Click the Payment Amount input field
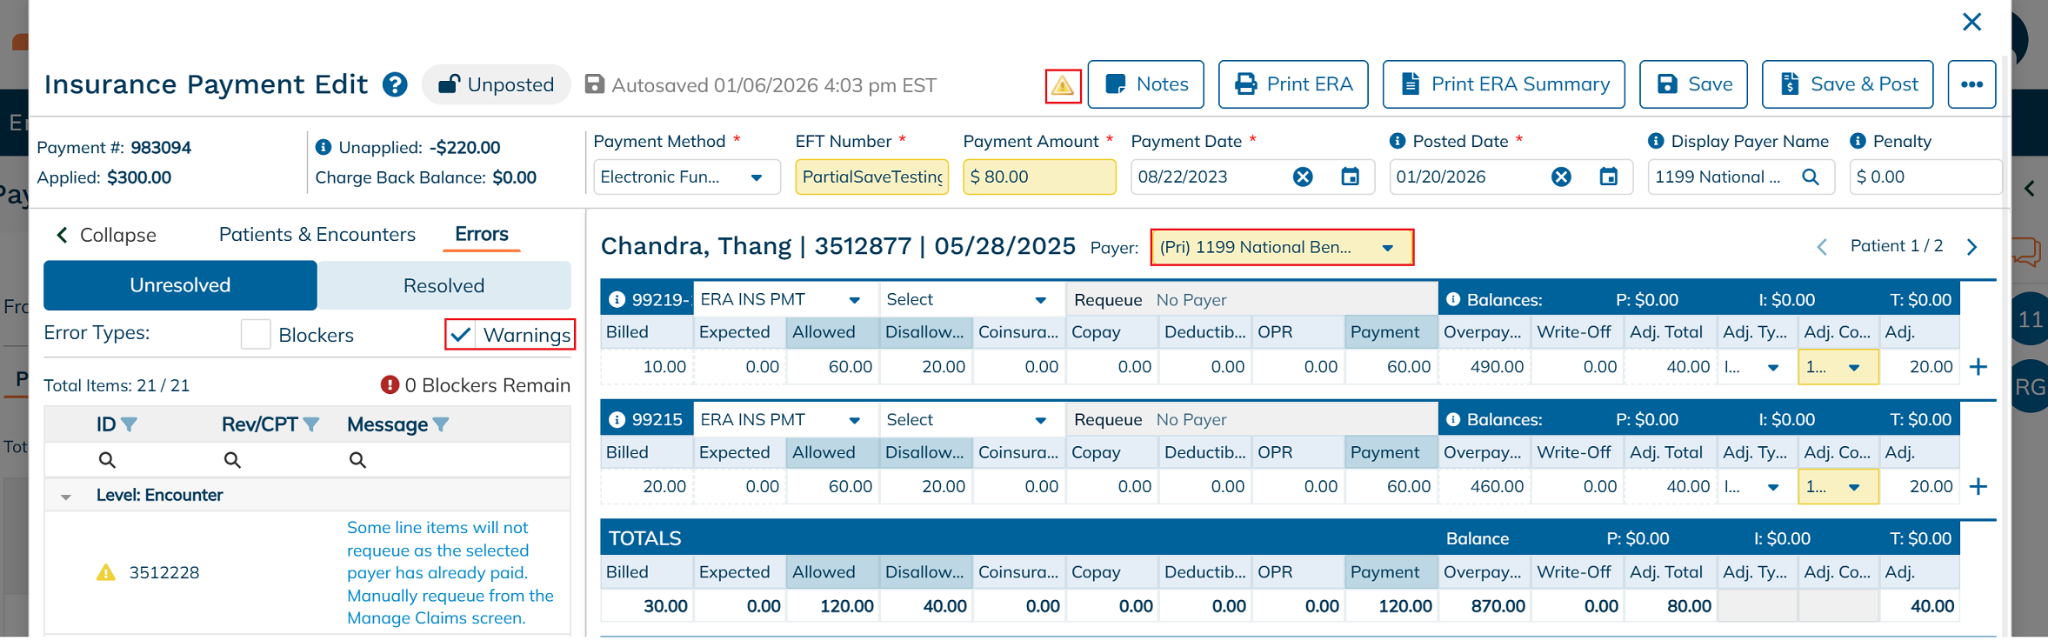2048x641 pixels. tap(1038, 177)
